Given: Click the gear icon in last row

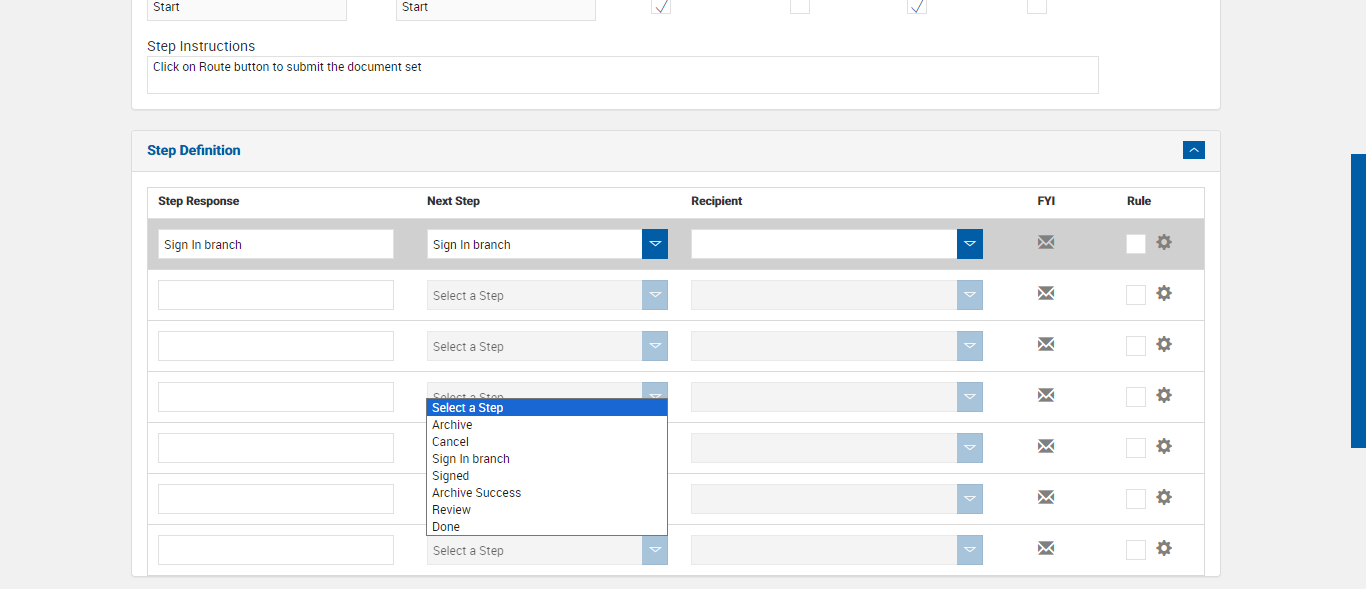Looking at the screenshot, I should pos(1164,548).
